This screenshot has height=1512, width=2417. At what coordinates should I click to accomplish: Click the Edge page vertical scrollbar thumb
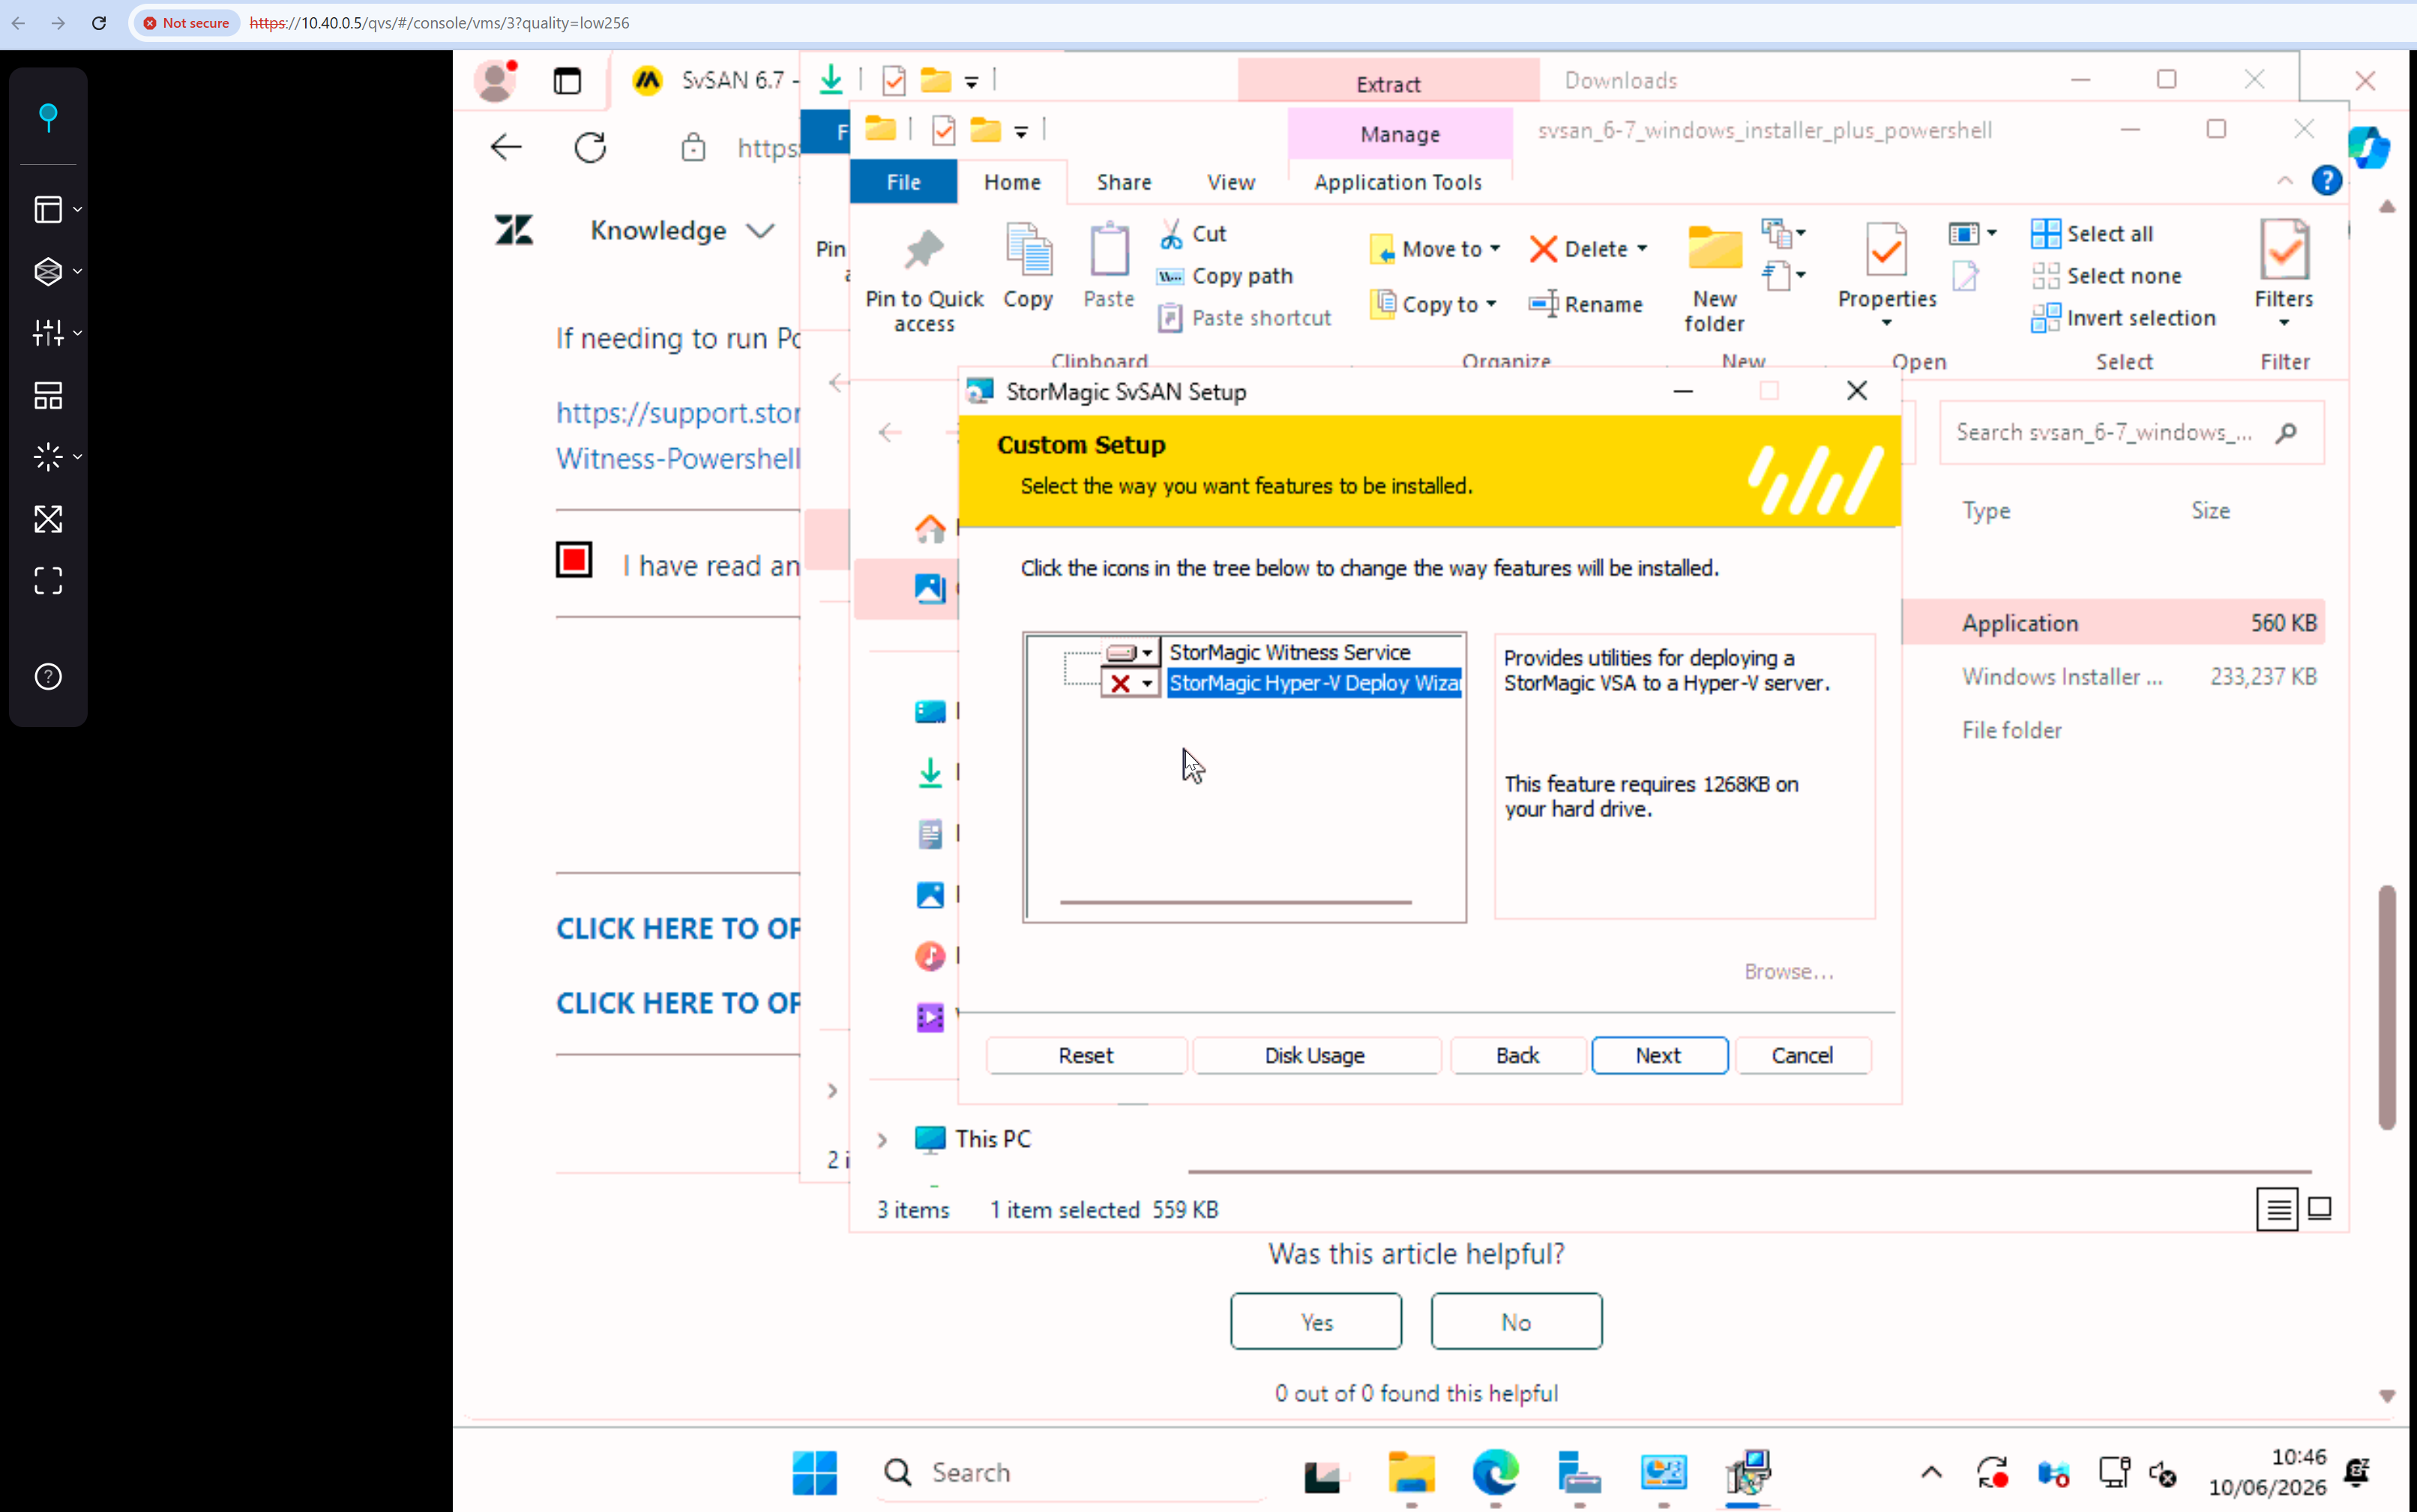click(2387, 1008)
